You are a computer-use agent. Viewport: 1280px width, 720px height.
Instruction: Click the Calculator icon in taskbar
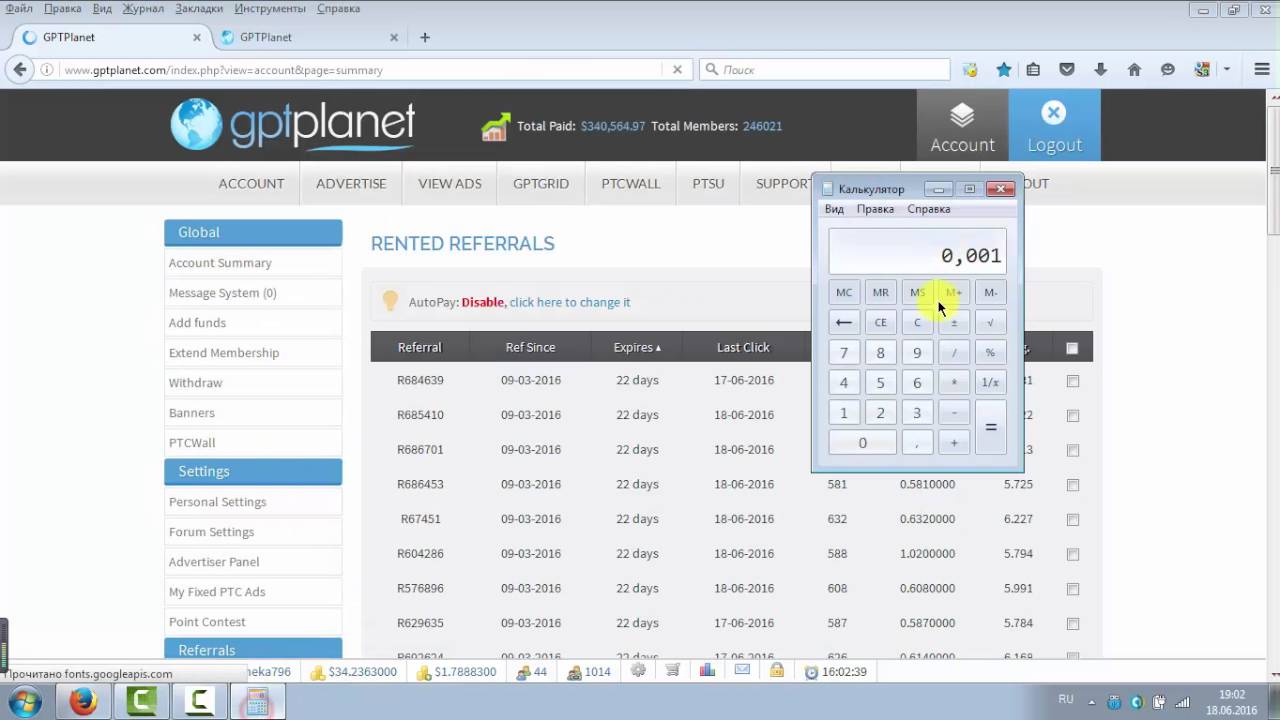[257, 702]
